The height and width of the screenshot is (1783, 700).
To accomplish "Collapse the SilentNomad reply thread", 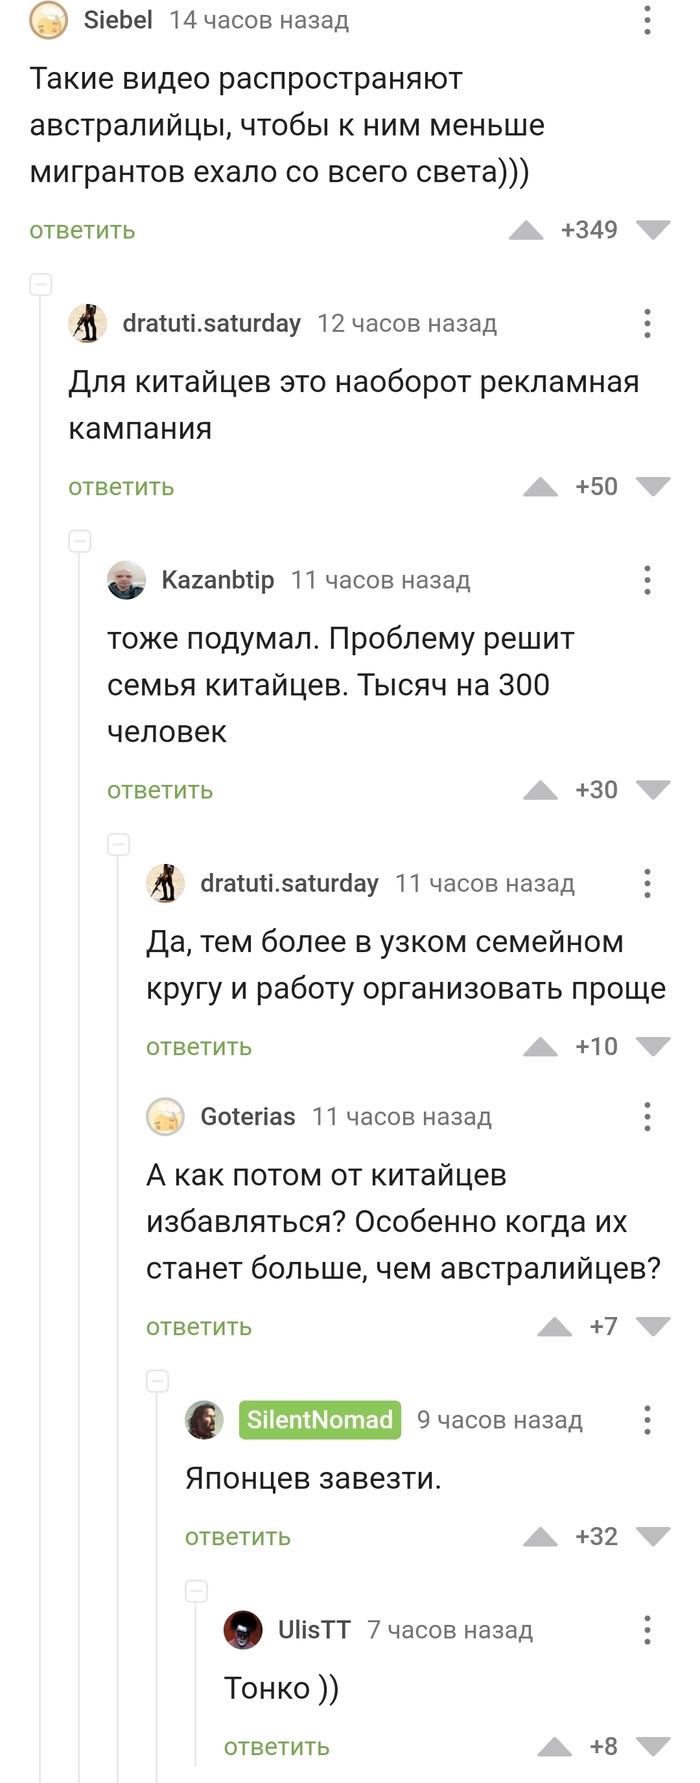I will (157, 1381).
